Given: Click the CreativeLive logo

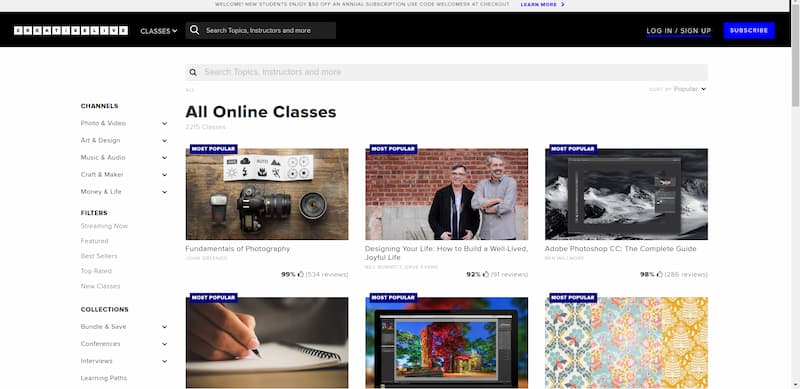Looking at the screenshot, I should click(x=71, y=31).
